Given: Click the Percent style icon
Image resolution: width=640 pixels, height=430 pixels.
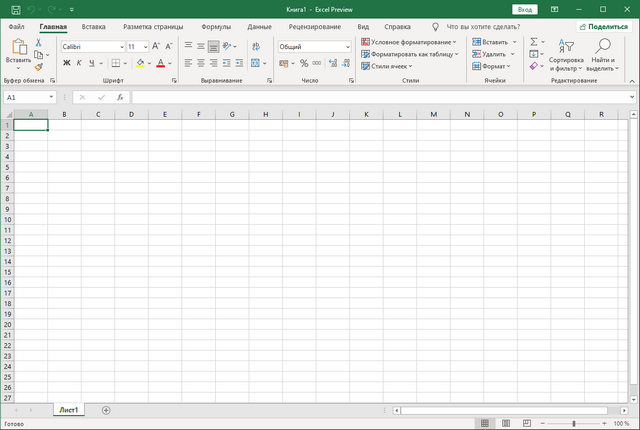Looking at the screenshot, I should tap(304, 63).
